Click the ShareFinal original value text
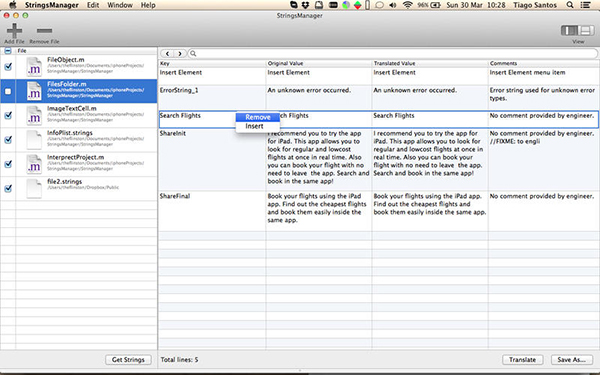The image size is (600, 375). (x=317, y=208)
